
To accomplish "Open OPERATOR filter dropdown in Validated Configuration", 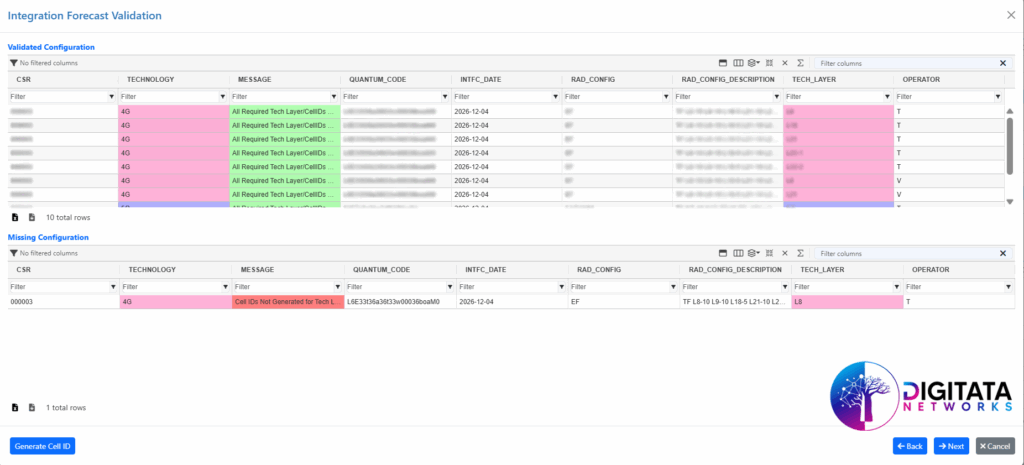I will pyautogui.click(x=997, y=97).
